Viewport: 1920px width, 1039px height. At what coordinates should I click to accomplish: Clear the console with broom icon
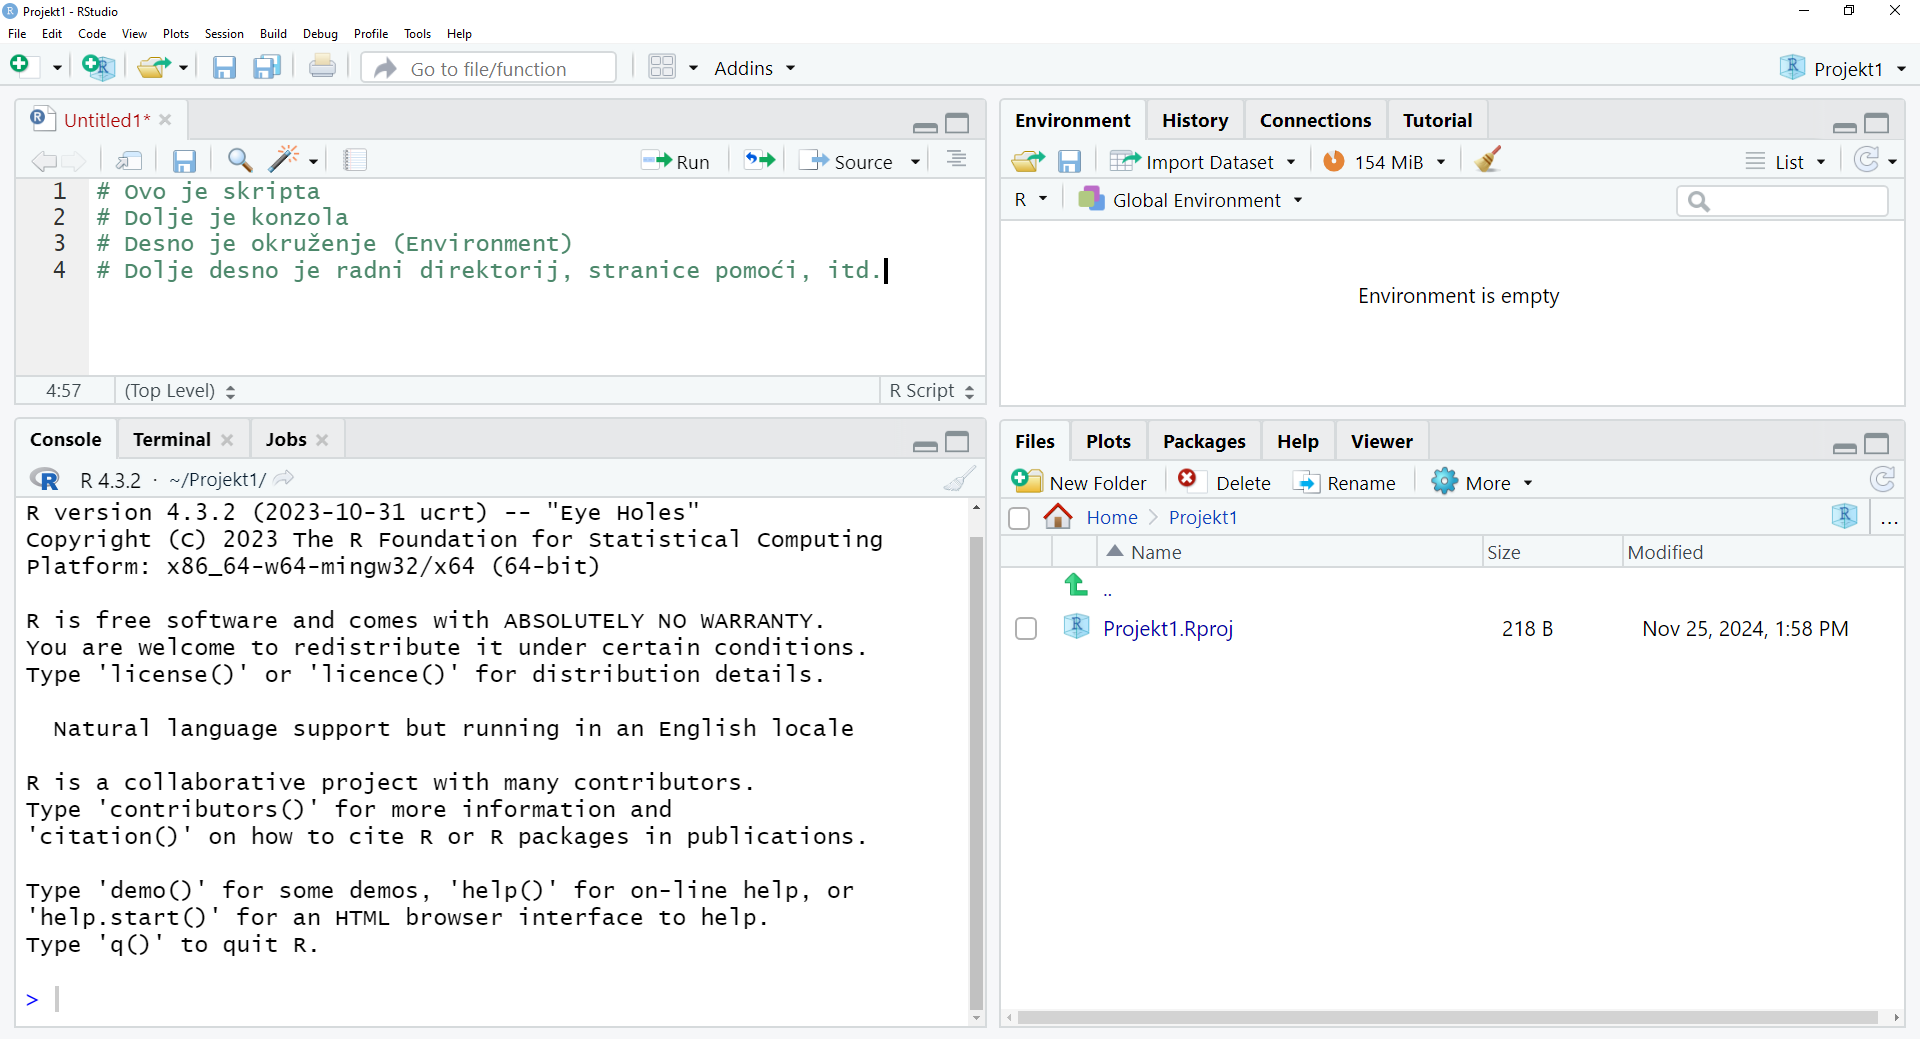coord(958,480)
